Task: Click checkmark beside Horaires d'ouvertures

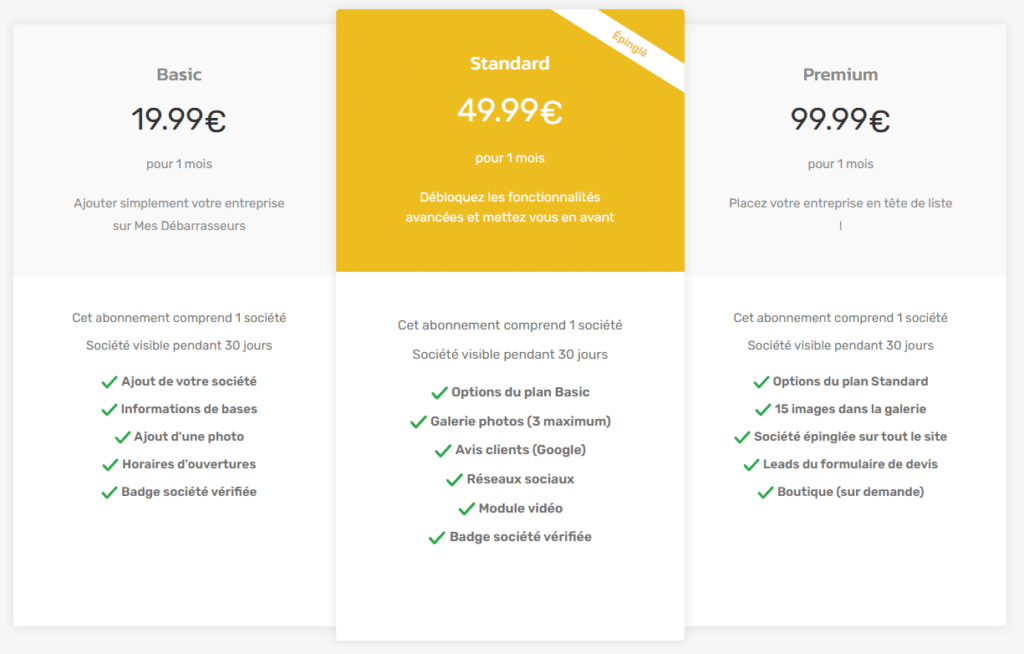Action: click(109, 465)
